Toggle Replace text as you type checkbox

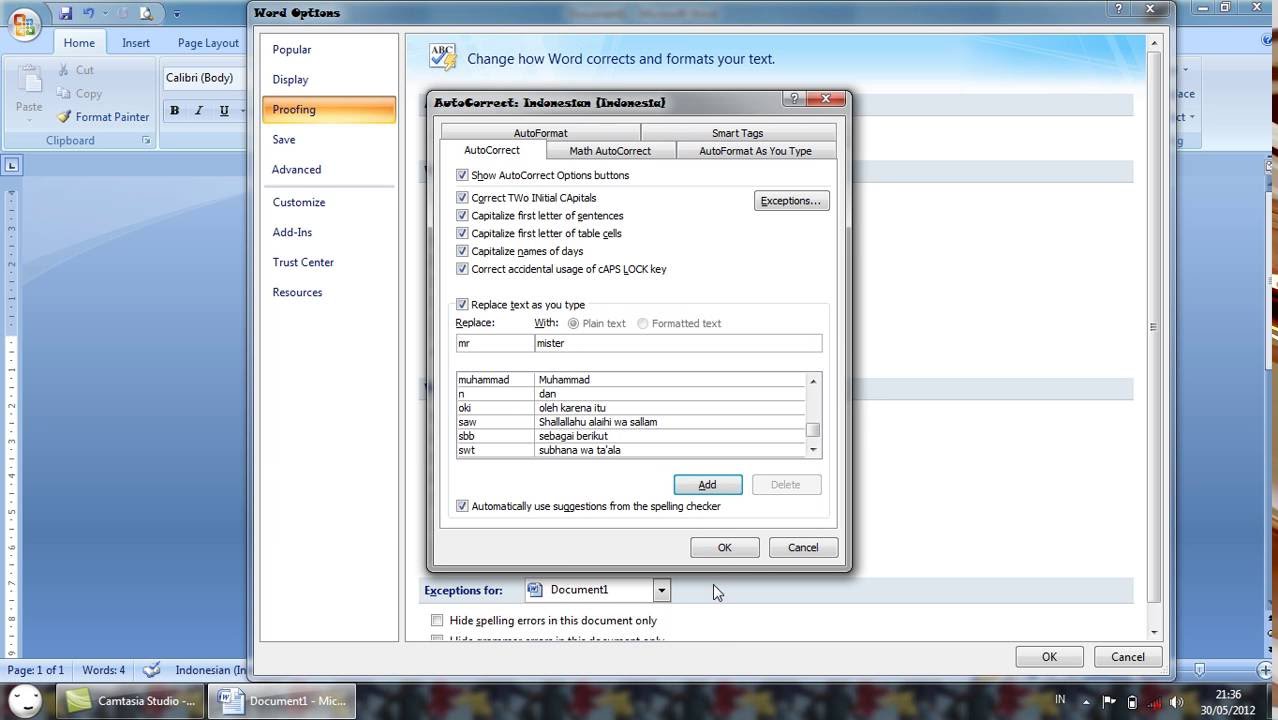(x=462, y=305)
